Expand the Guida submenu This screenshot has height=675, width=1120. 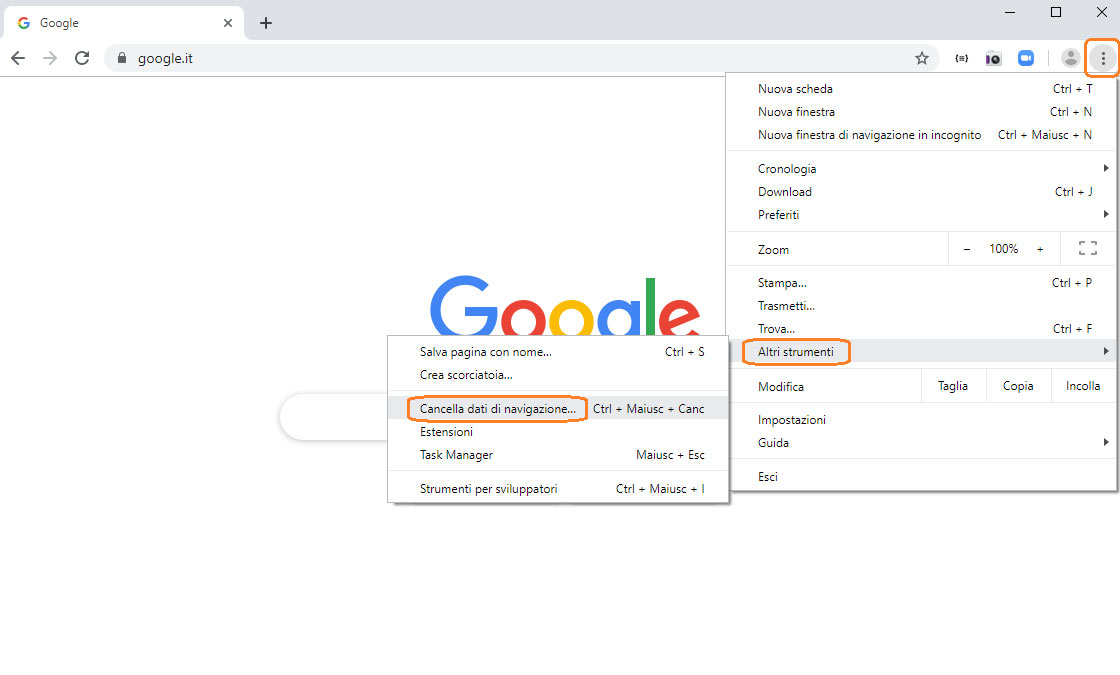tap(921, 443)
